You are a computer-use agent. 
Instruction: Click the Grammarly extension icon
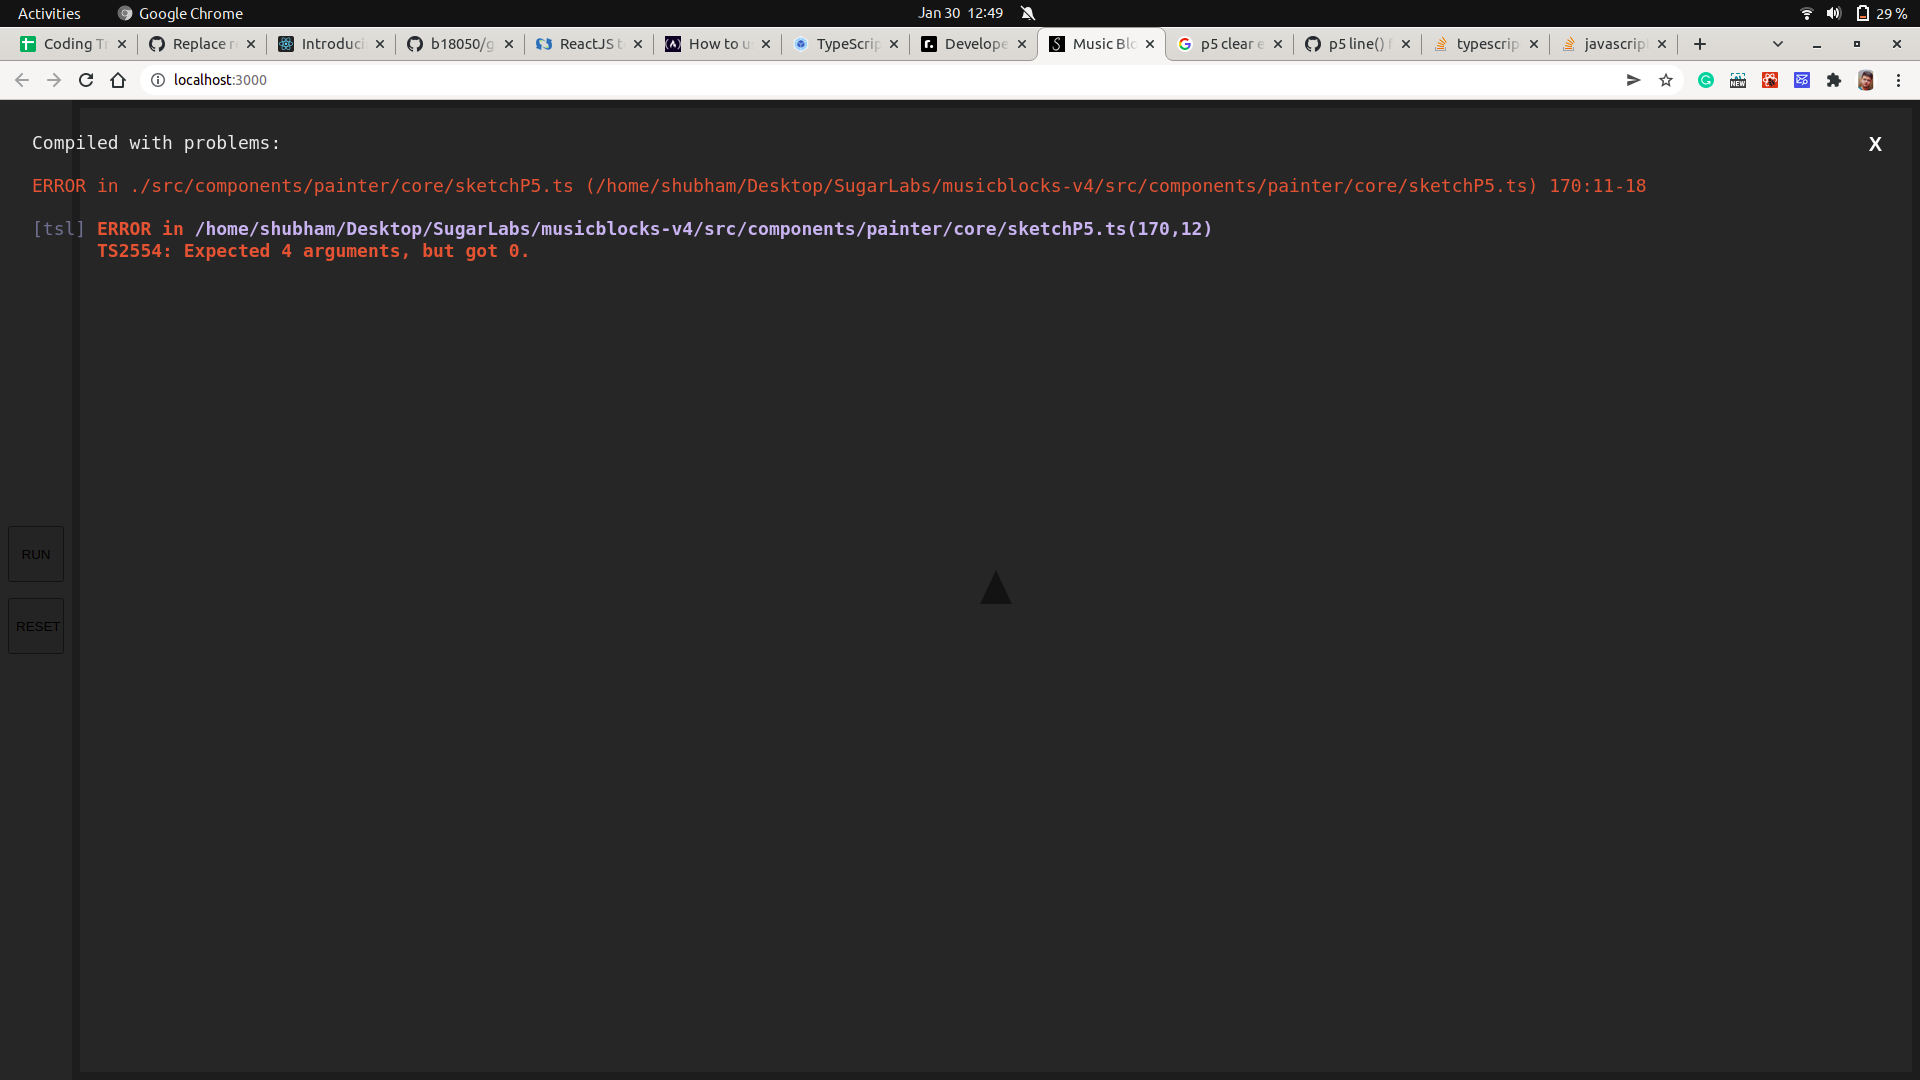point(1706,80)
